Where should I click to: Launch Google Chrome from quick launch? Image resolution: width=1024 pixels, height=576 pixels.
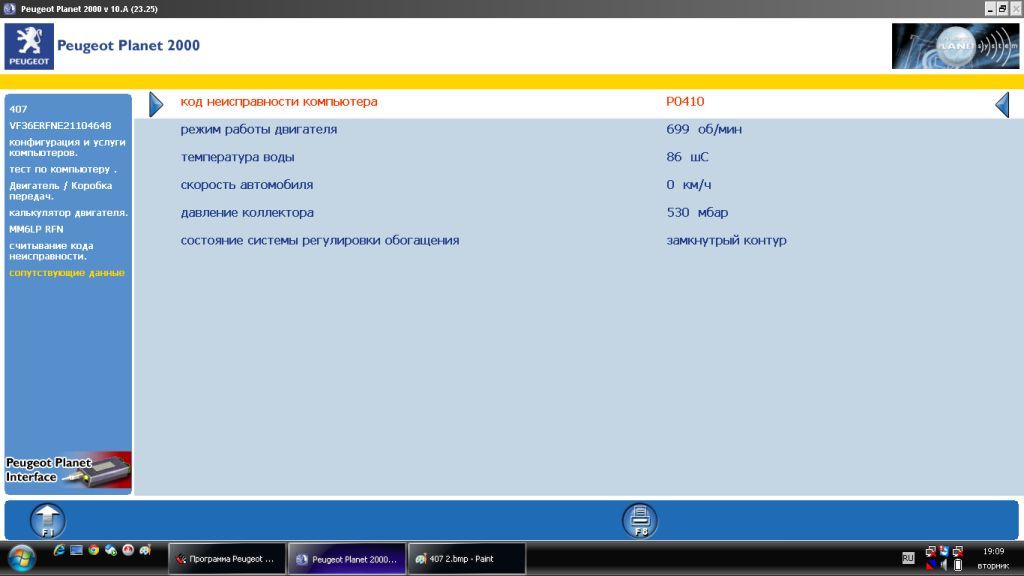pos(94,550)
